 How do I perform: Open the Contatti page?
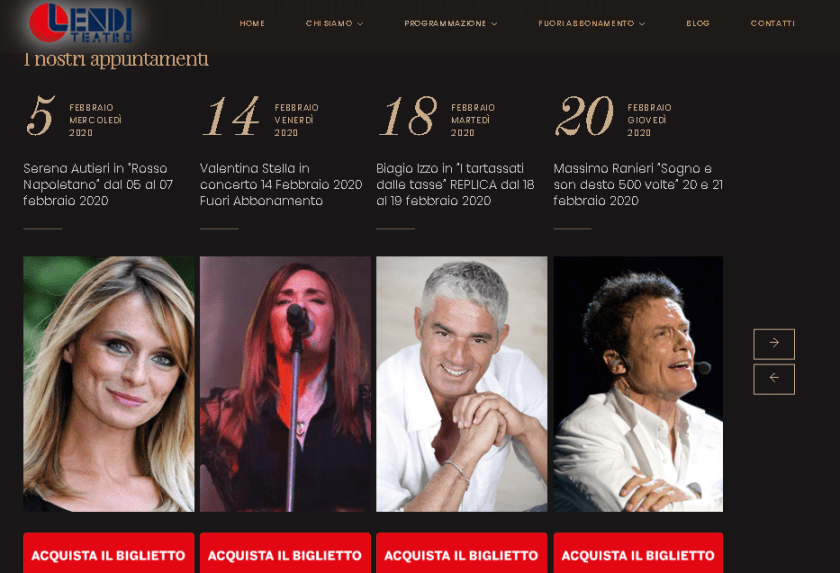pyautogui.click(x=772, y=23)
